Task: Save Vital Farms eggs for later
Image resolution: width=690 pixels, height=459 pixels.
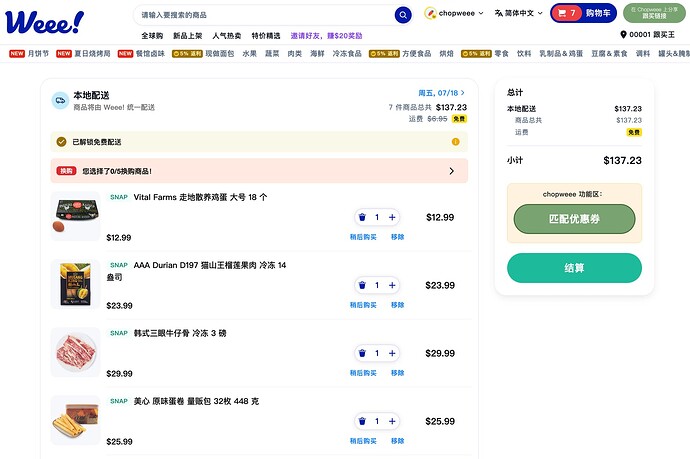Action: click(x=363, y=237)
